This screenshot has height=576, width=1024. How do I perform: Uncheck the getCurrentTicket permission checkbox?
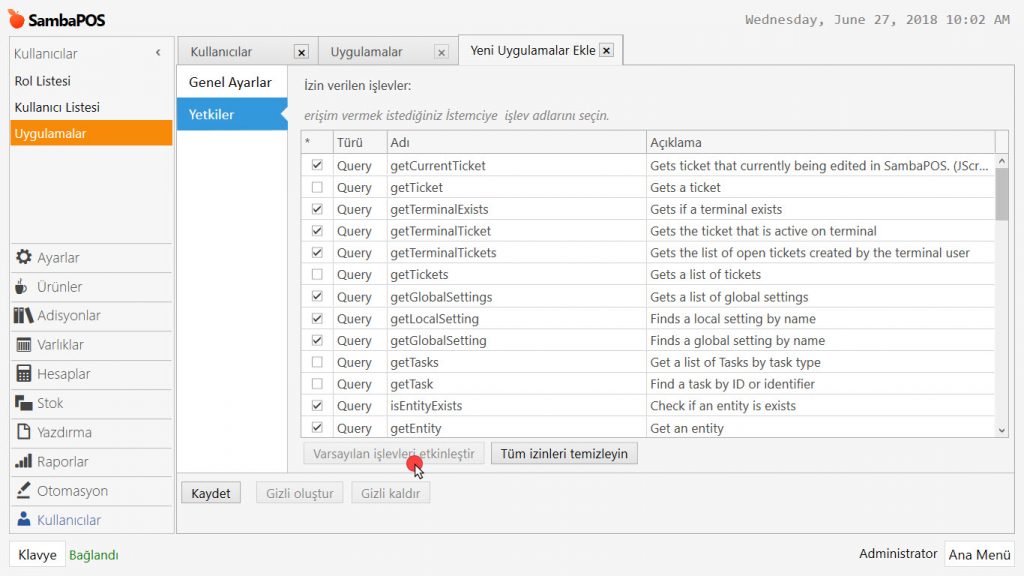(317, 166)
